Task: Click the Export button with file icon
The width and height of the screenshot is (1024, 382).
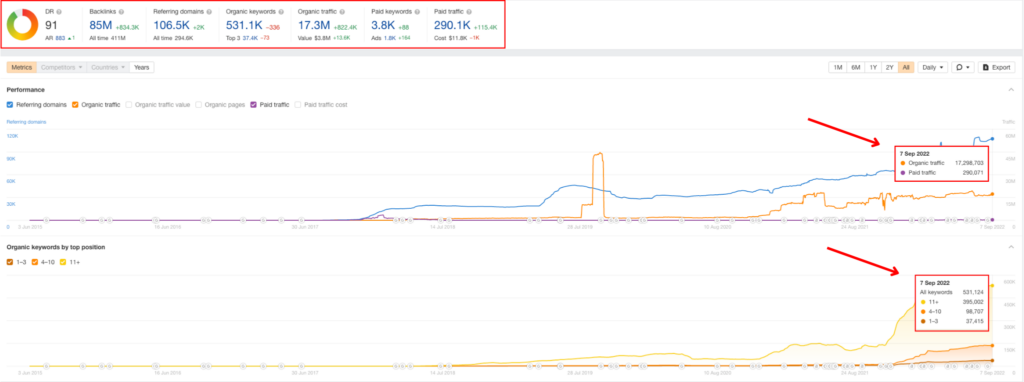Action: (x=996, y=67)
